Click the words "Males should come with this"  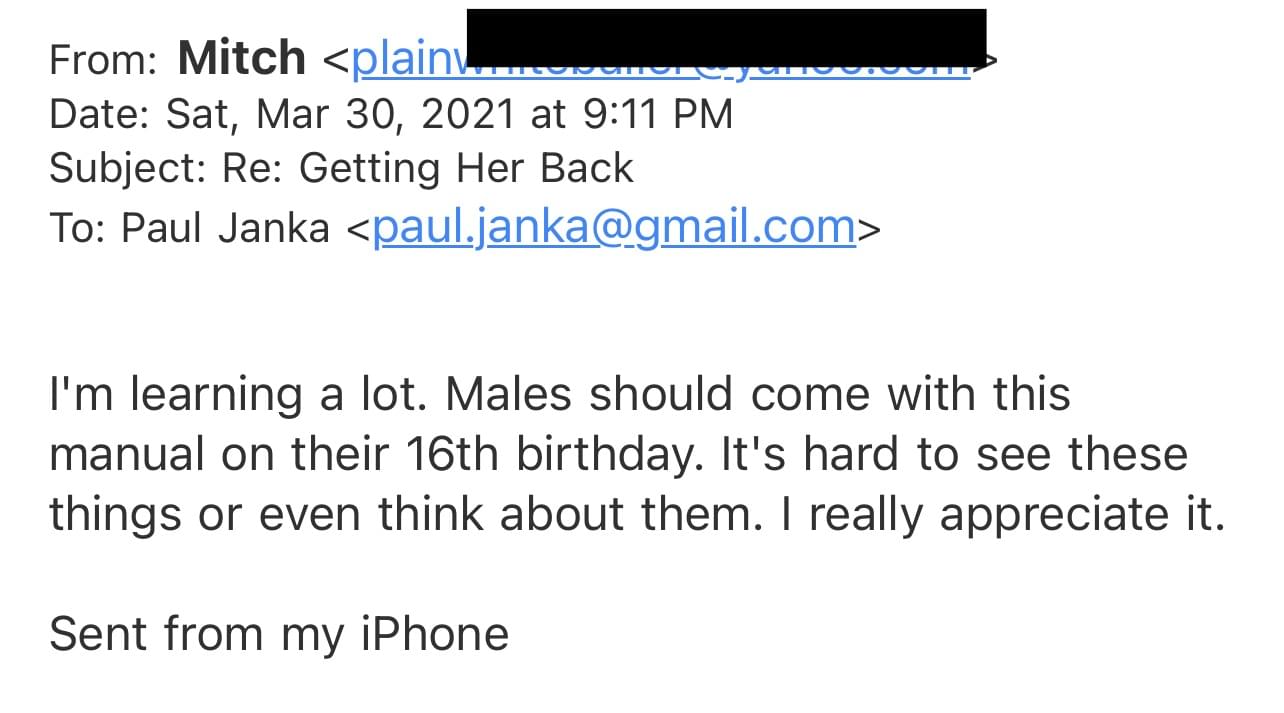pos(758,394)
